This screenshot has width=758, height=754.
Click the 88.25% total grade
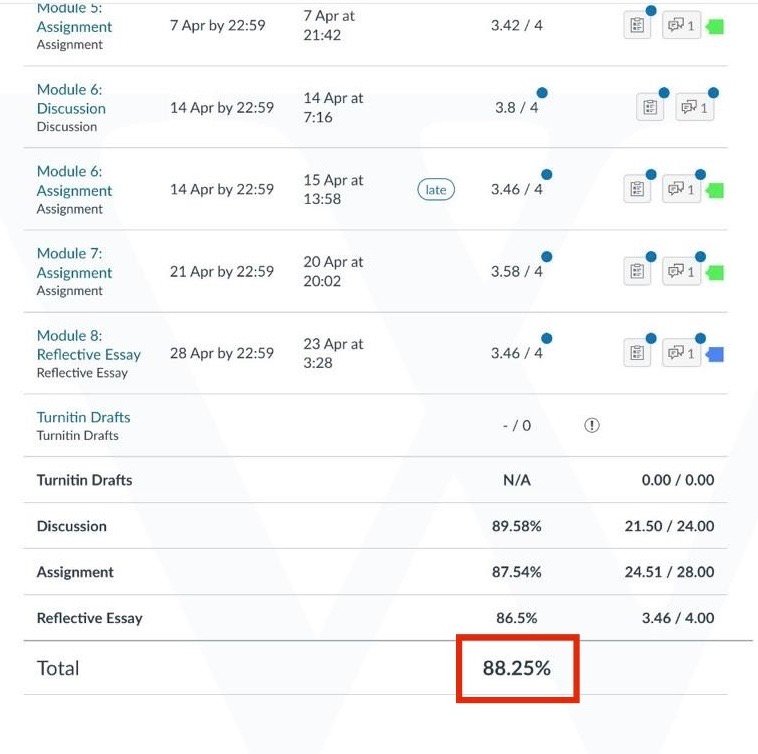click(x=517, y=668)
